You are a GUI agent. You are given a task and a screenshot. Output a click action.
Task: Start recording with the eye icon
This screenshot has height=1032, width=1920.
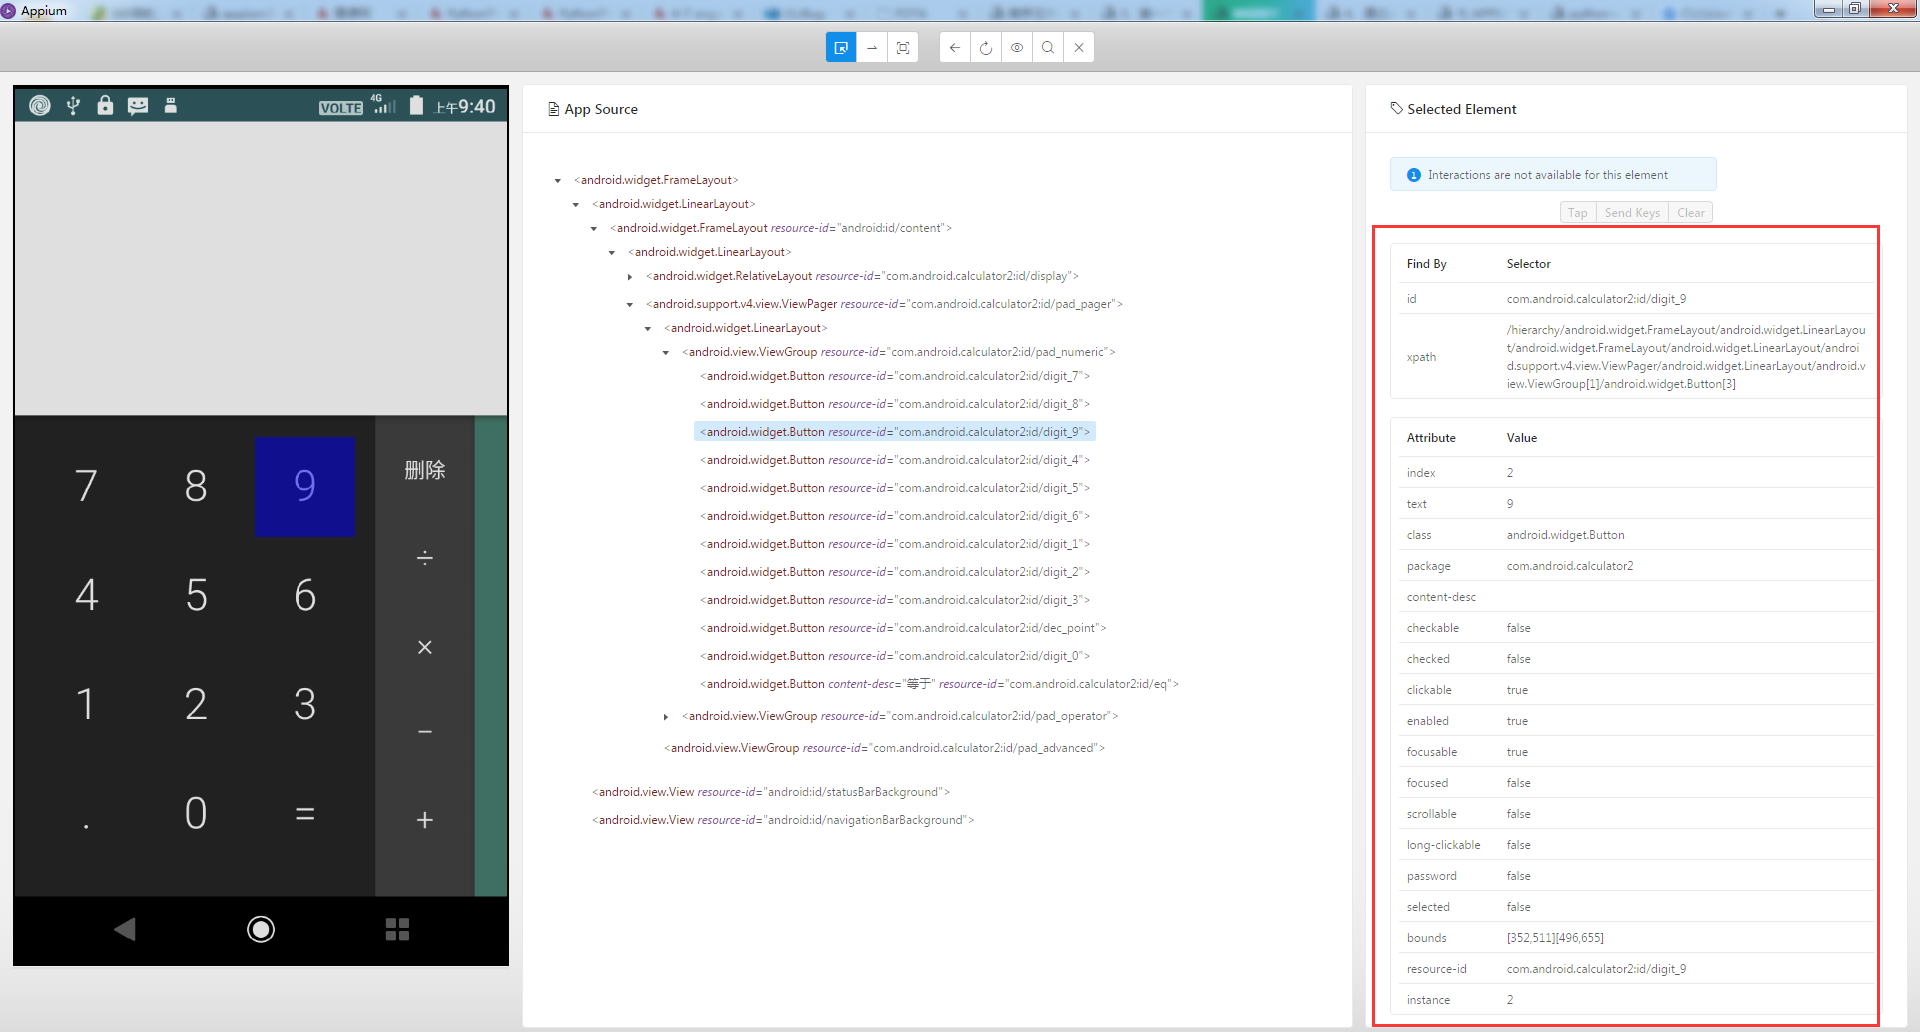(x=1017, y=47)
